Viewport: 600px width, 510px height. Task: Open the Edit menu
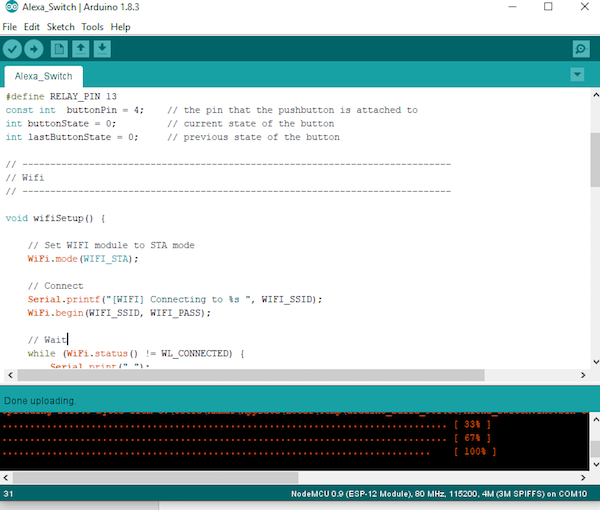point(33,27)
